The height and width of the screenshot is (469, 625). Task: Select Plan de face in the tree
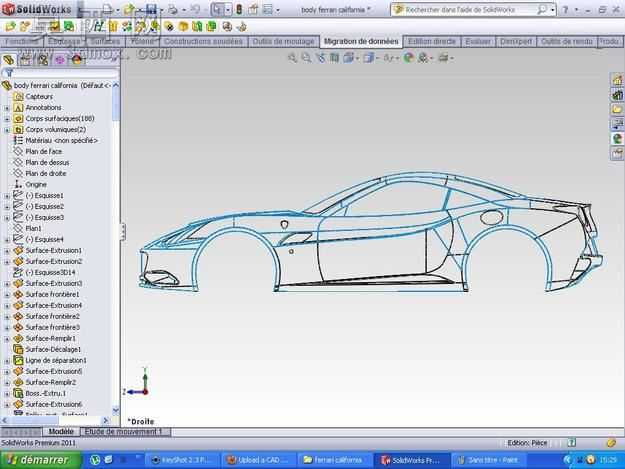(x=43, y=152)
